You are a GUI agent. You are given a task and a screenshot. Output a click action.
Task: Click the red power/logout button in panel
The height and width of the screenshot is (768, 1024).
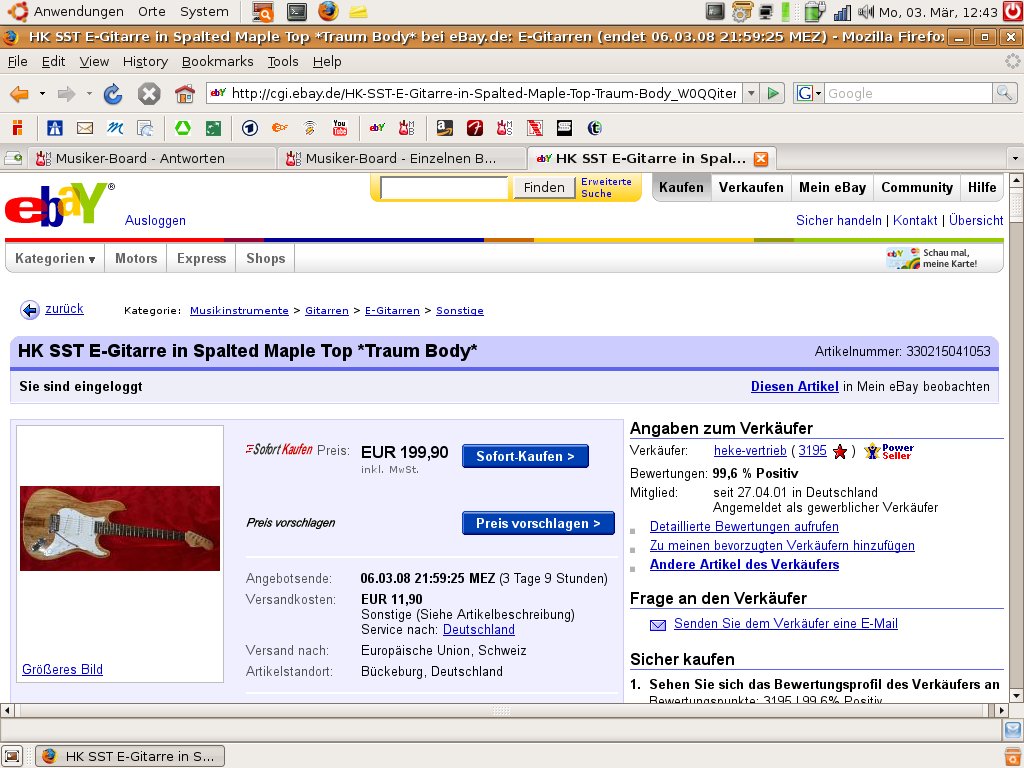(1013, 11)
